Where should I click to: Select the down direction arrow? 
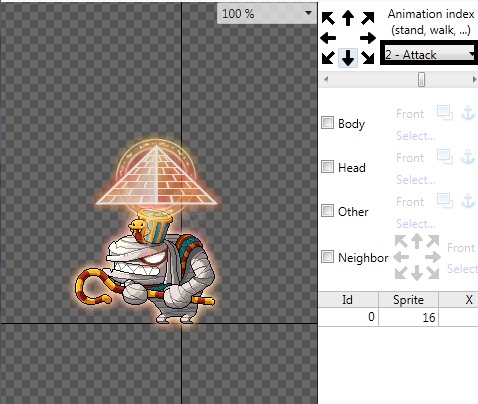348,58
